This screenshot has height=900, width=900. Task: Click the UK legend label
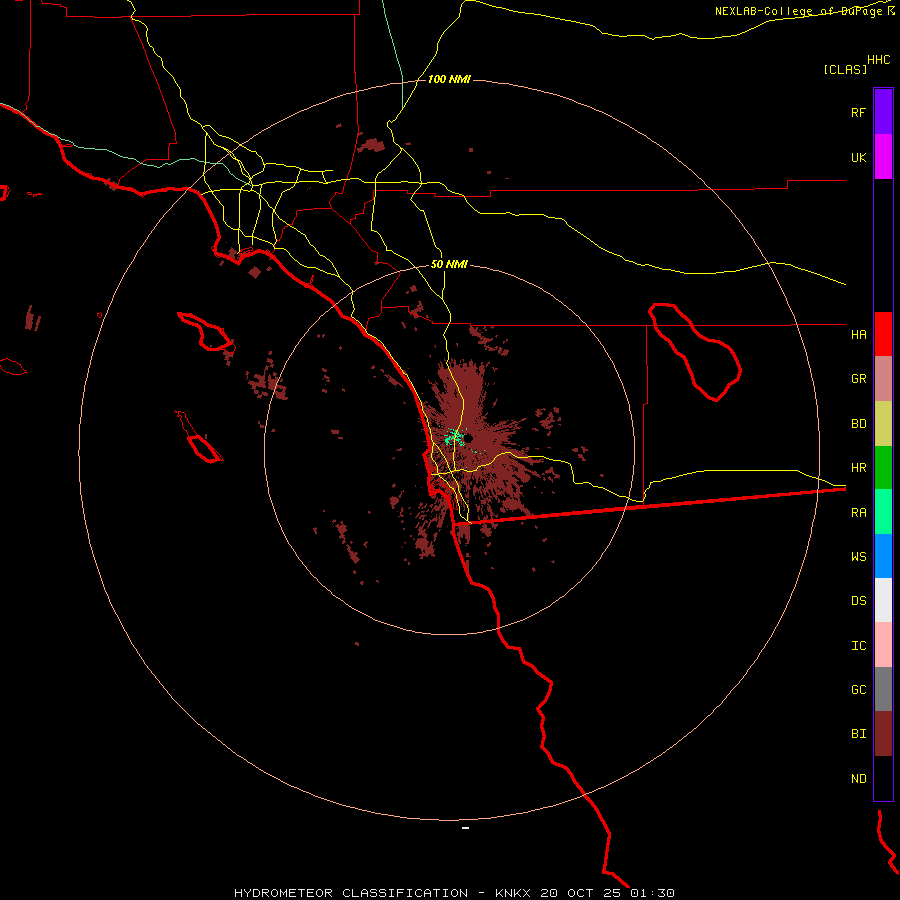click(858, 157)
